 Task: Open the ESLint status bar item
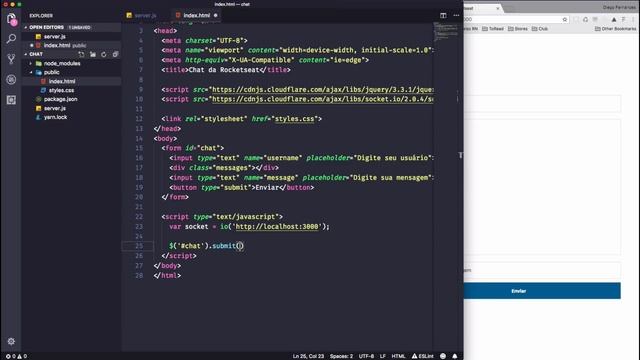pyautogui.click(x=423, y=356)
